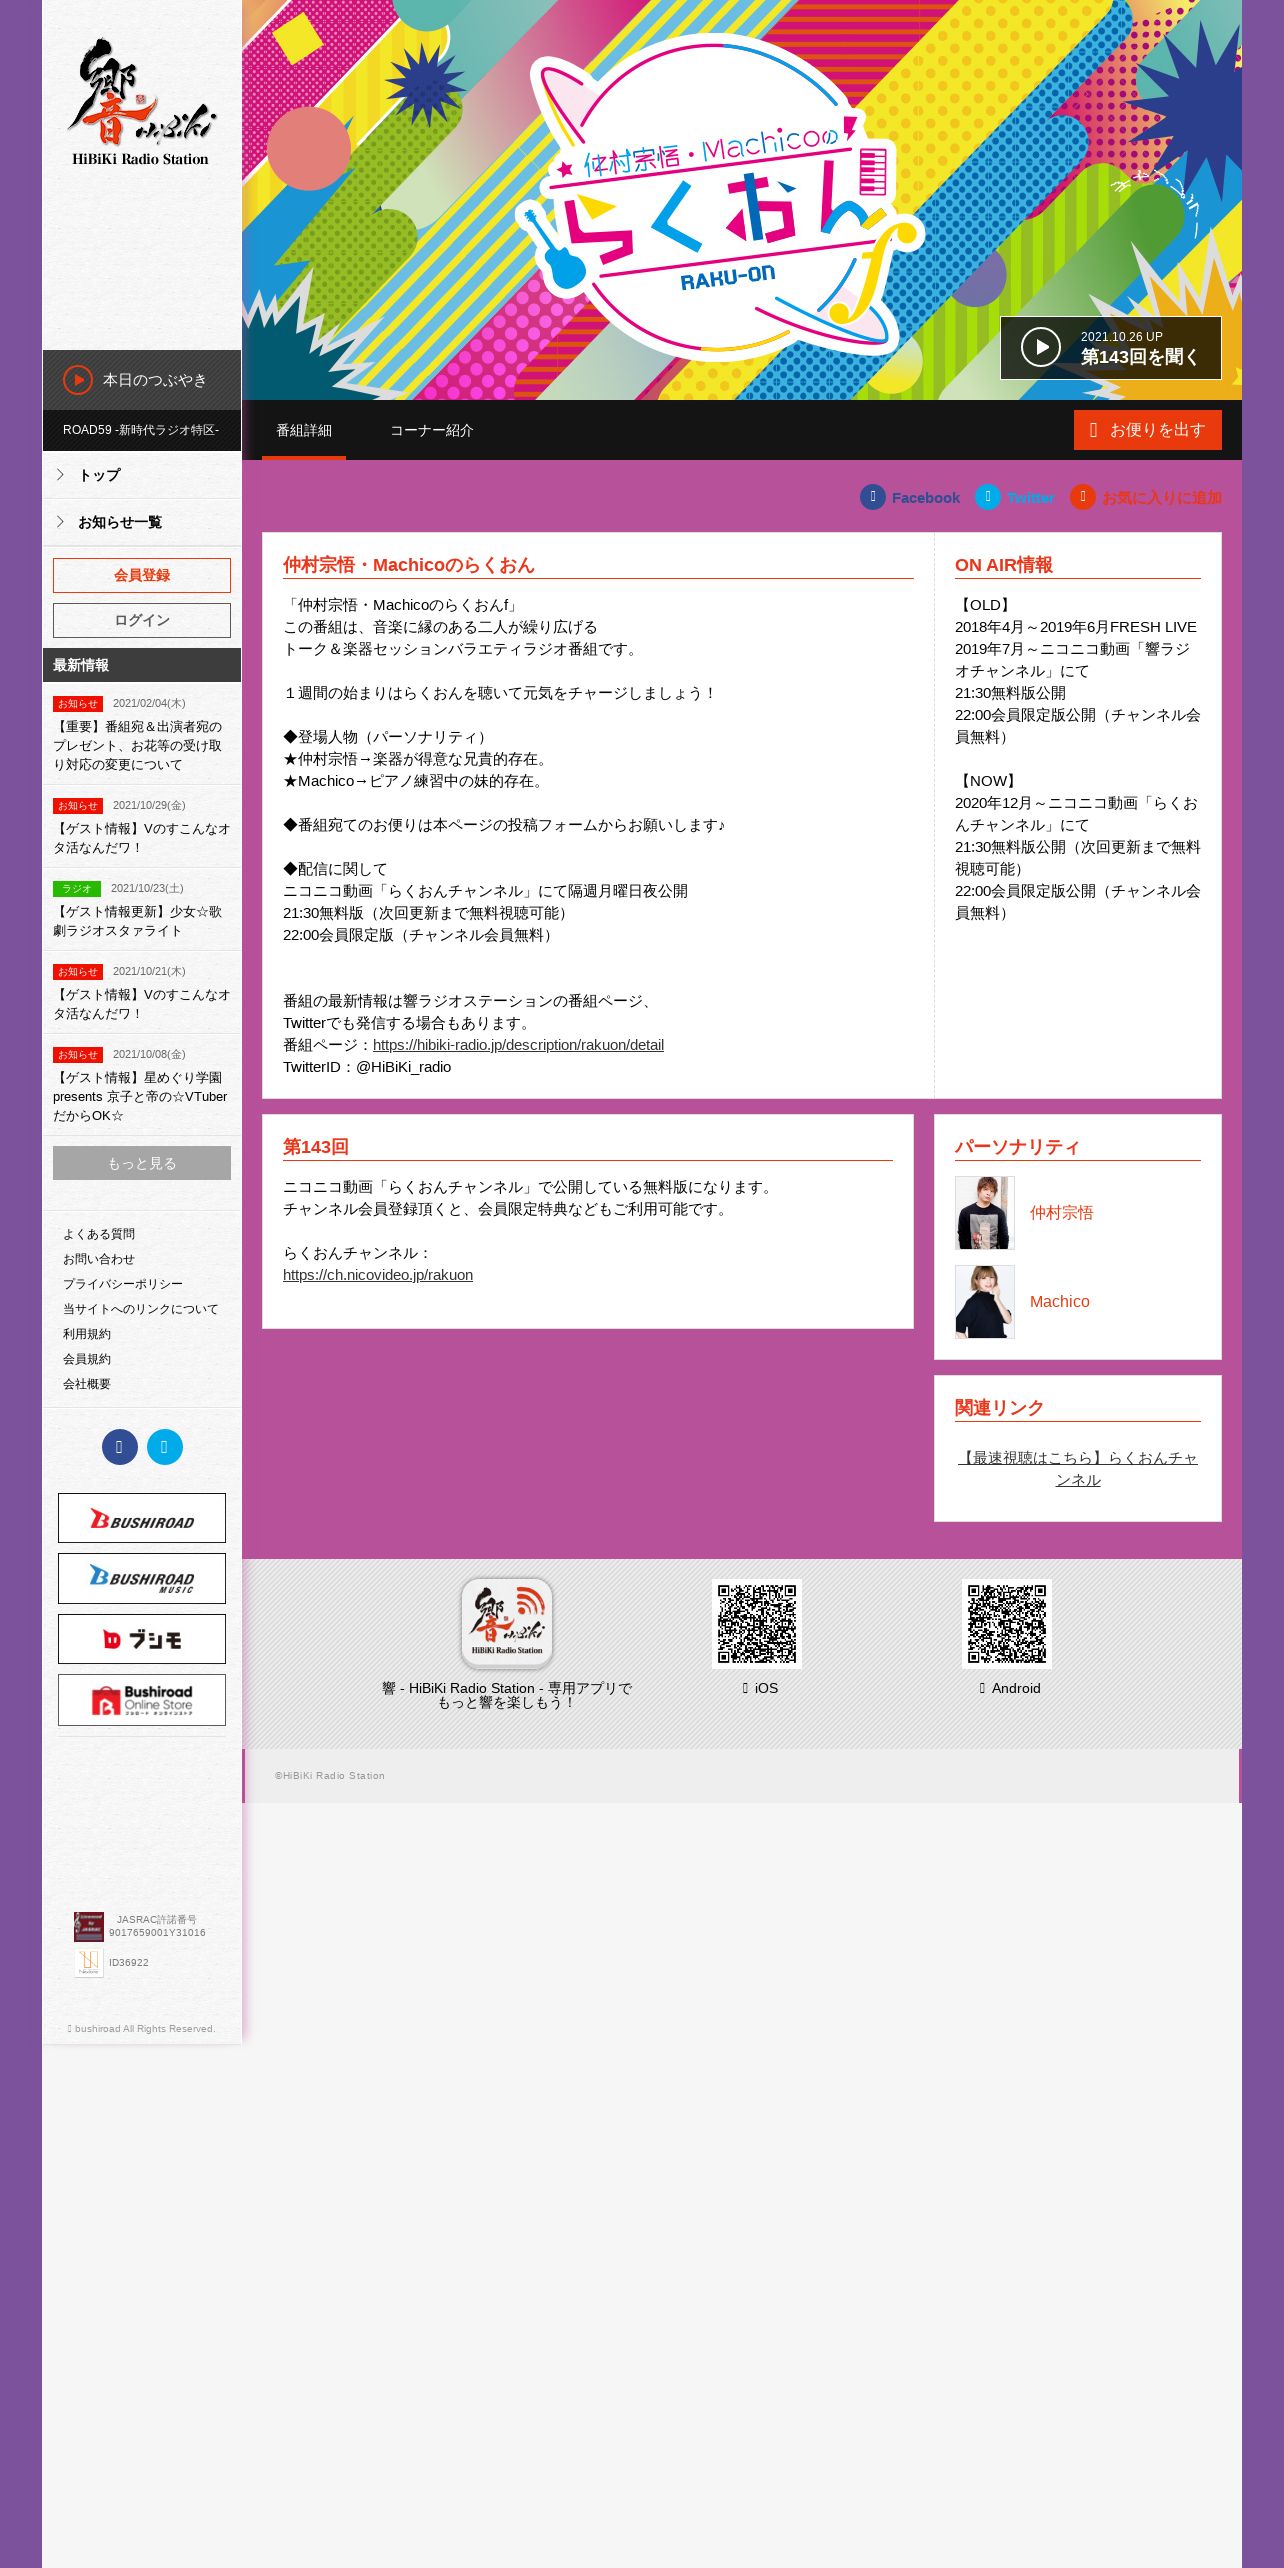Image resolution: width=1284 pixels, height=2568 pixels.
Task: Click the 最新情報 sidebar heading
Action: [142, 665]
